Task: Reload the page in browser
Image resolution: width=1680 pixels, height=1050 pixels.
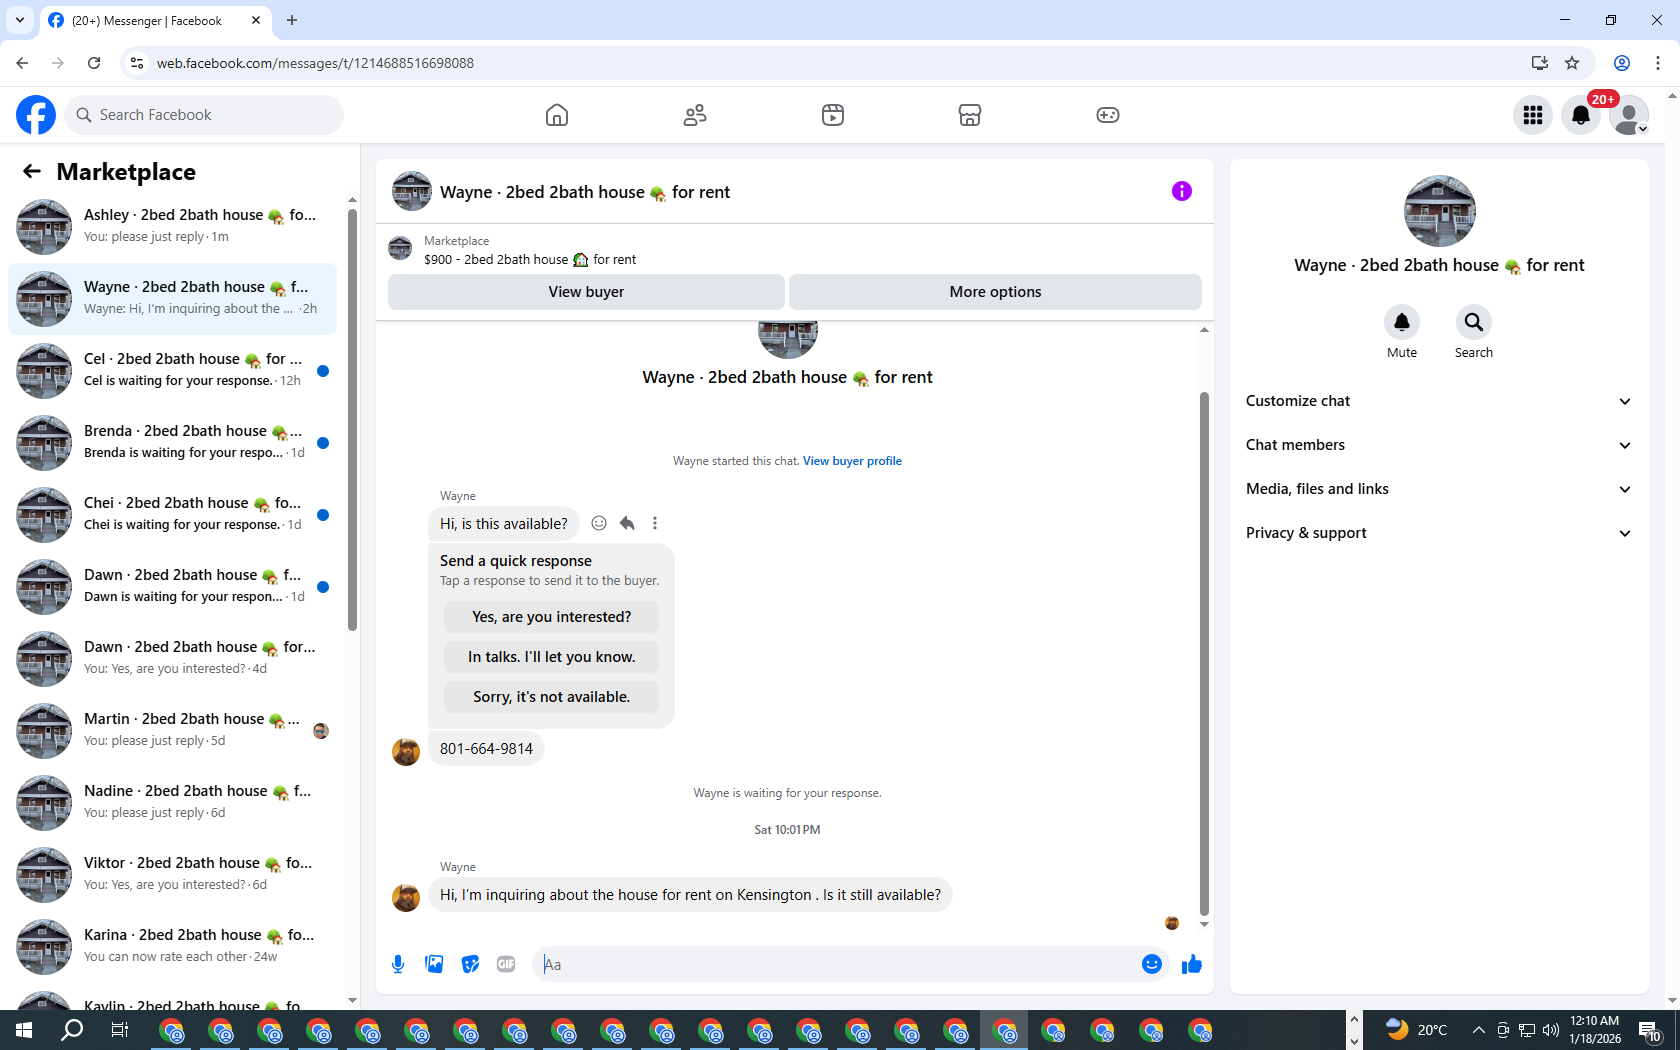Action: 94,63
